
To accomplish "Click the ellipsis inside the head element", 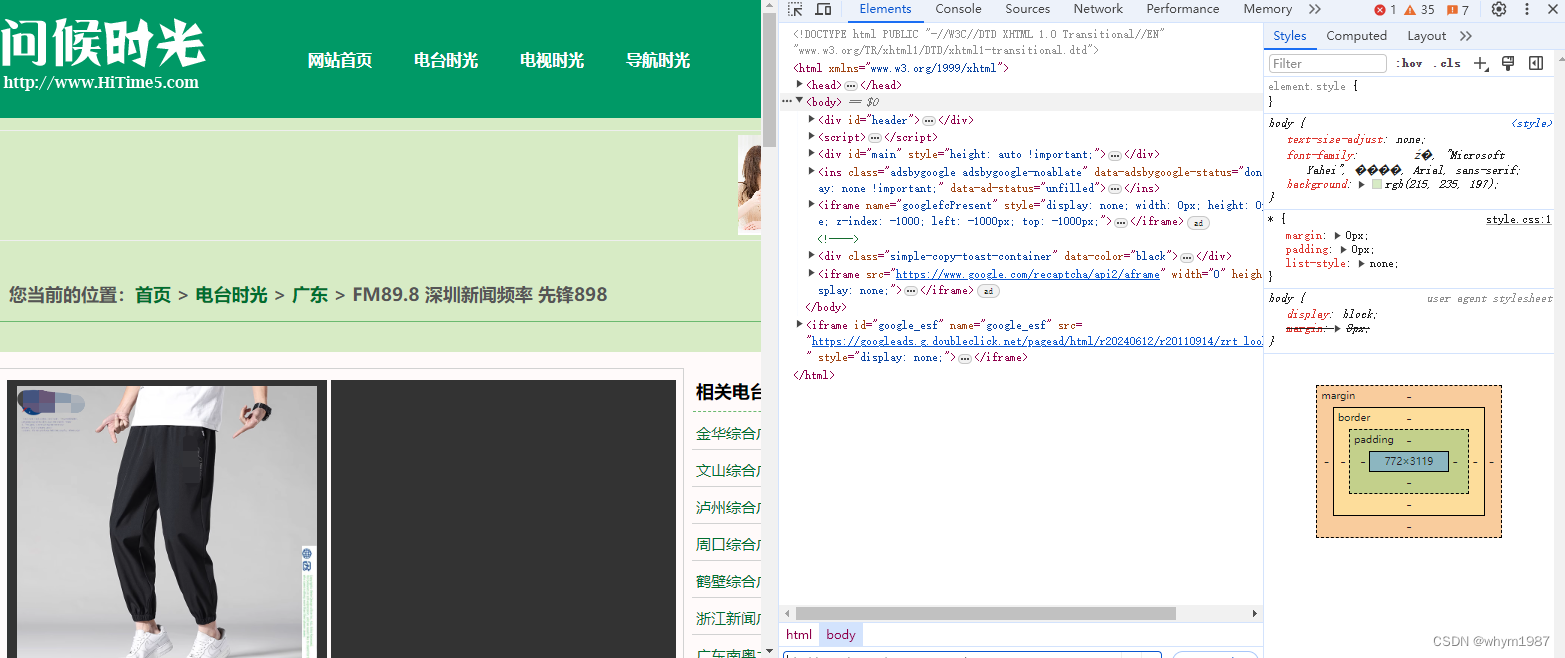I will tap(850, 86).
